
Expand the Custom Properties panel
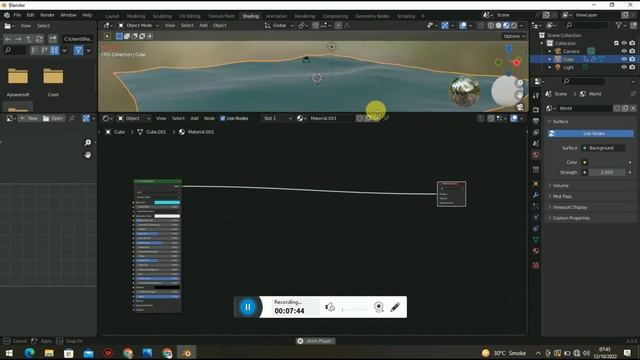point(571,218)
